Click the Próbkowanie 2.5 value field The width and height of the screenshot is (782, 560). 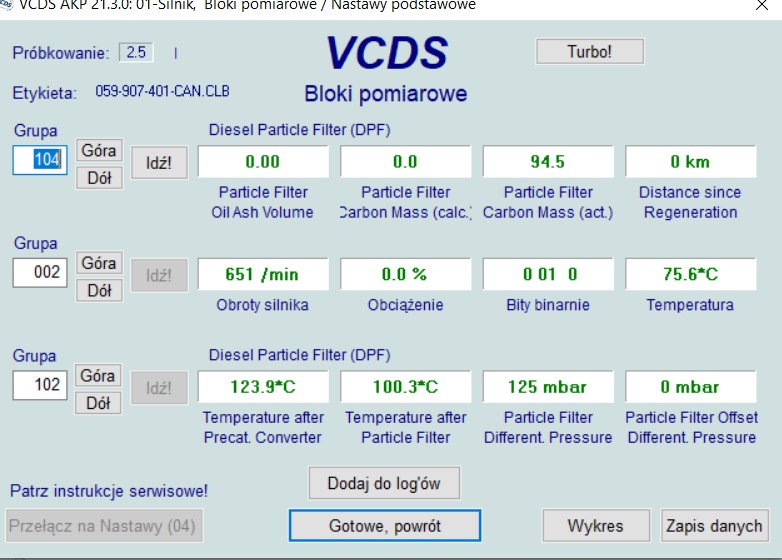pos(136,52)
